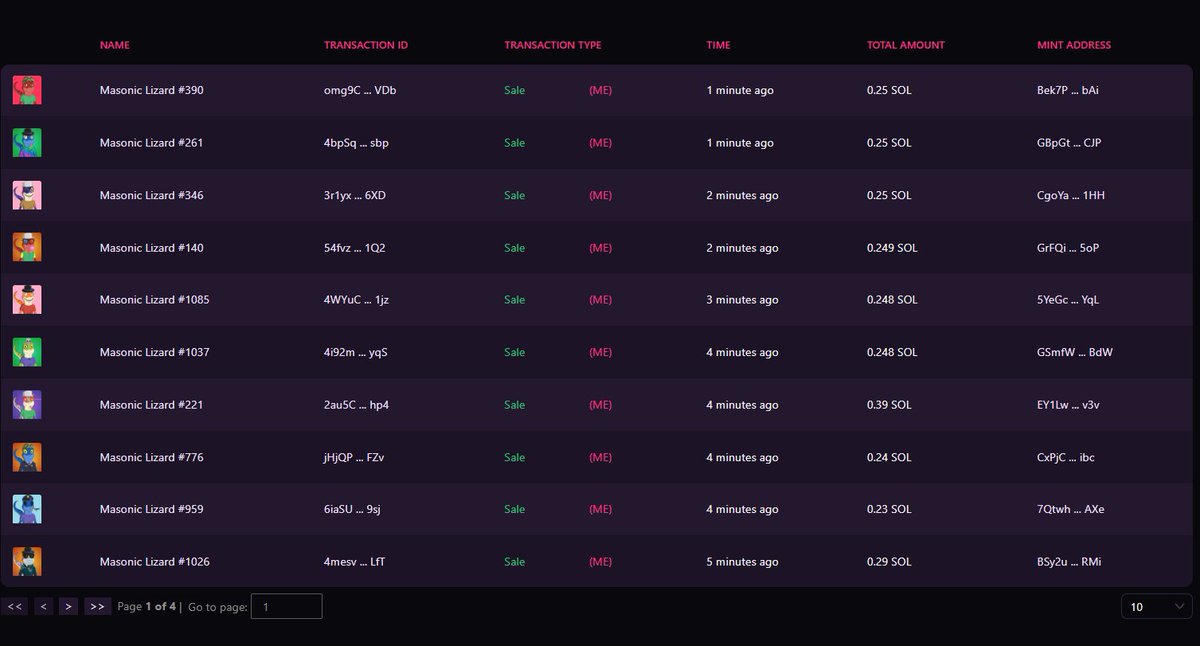Viewport: 1200px width, 646px height.
Task: Sort by TRANSACTION TYPE column header
Action: (553, 45)
